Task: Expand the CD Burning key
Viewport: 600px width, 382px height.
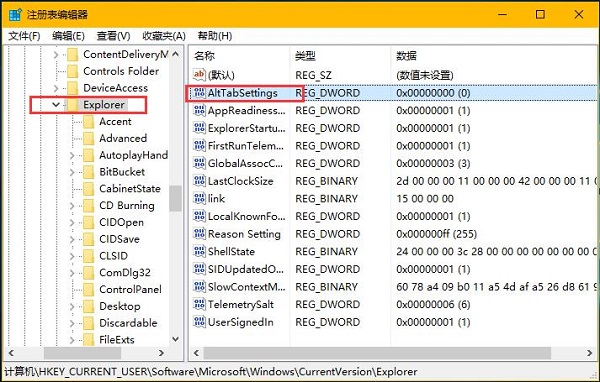Action: [72, 206]
